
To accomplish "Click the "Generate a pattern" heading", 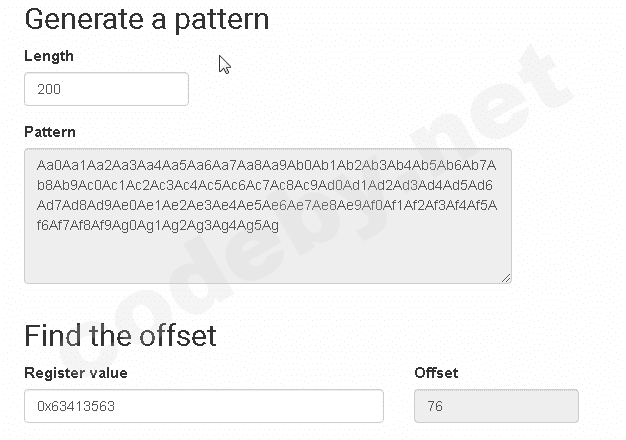I will pos(146,19).
